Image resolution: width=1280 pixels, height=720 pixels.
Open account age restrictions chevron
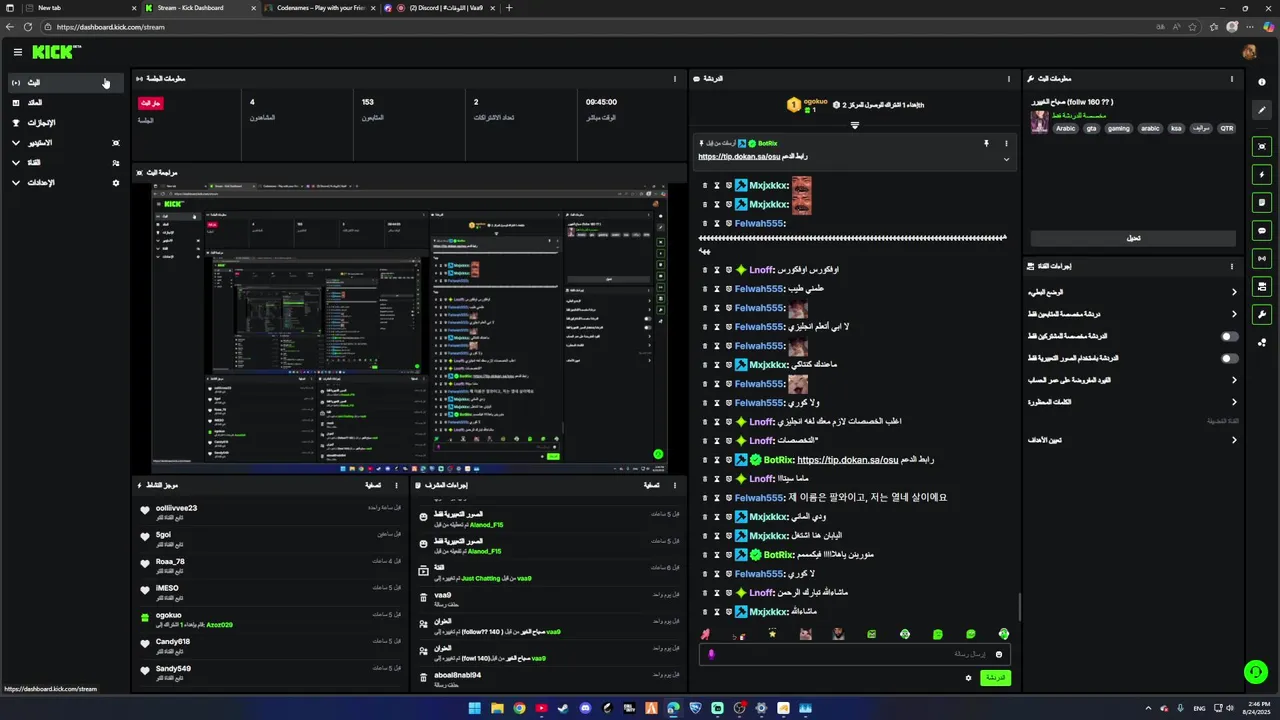point(1234,380)
